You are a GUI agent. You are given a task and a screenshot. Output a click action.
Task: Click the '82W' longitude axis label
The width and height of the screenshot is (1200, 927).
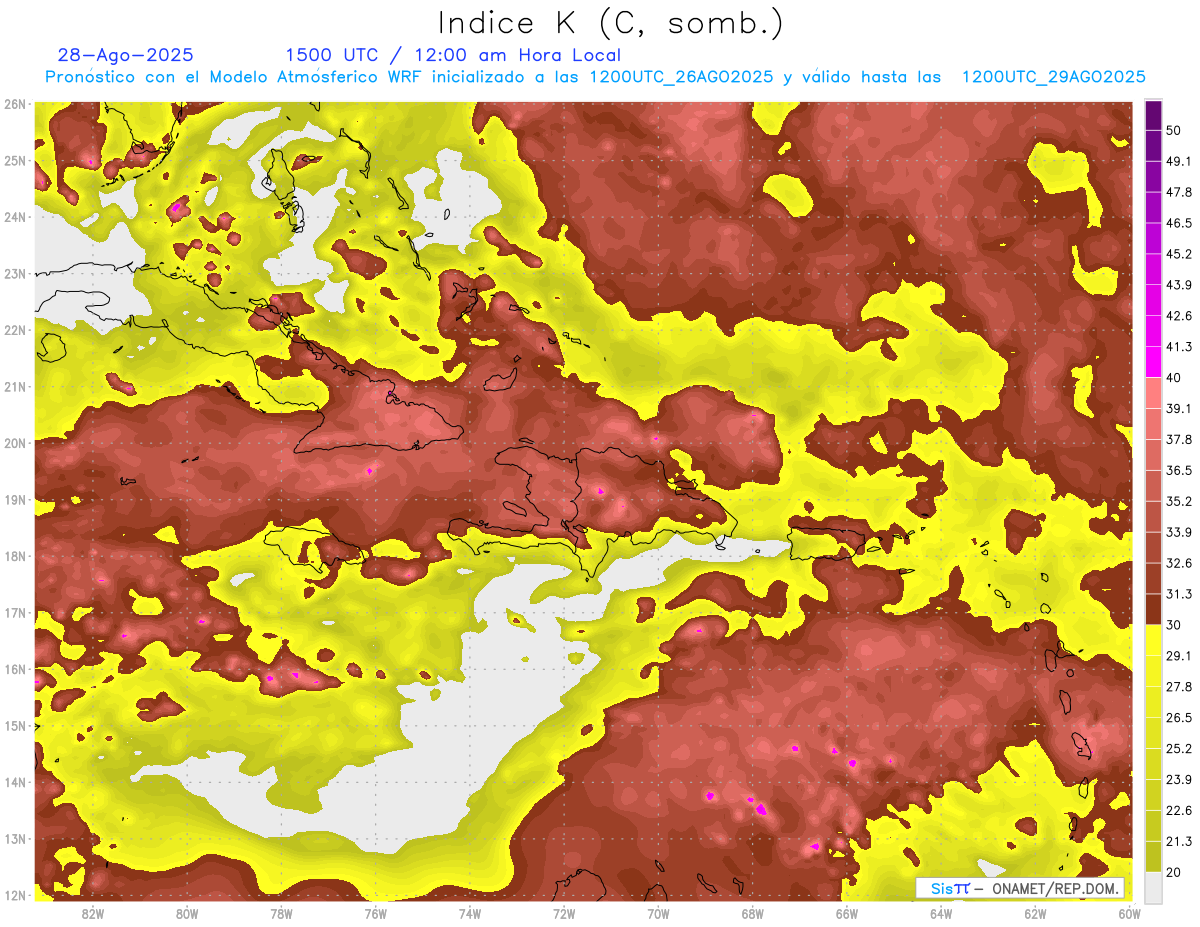click(x=93, y=913)
